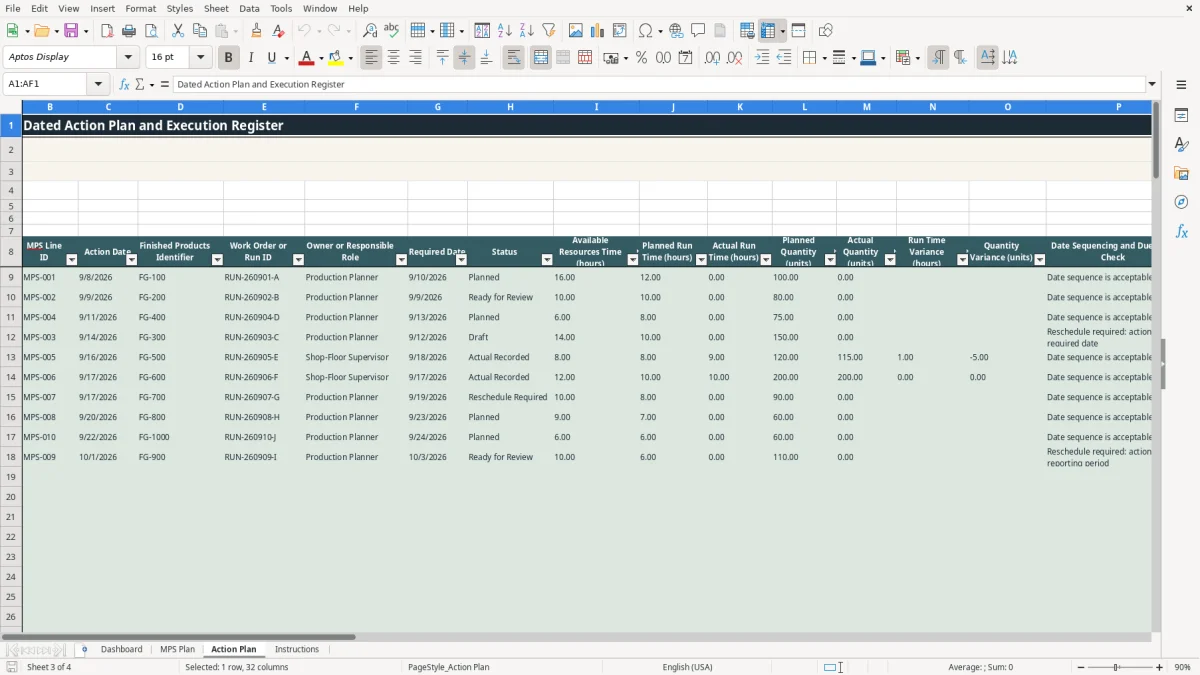This screenshot has width=1200, height=675.
Task: Click the formula input line
Action: coord(659,84)
